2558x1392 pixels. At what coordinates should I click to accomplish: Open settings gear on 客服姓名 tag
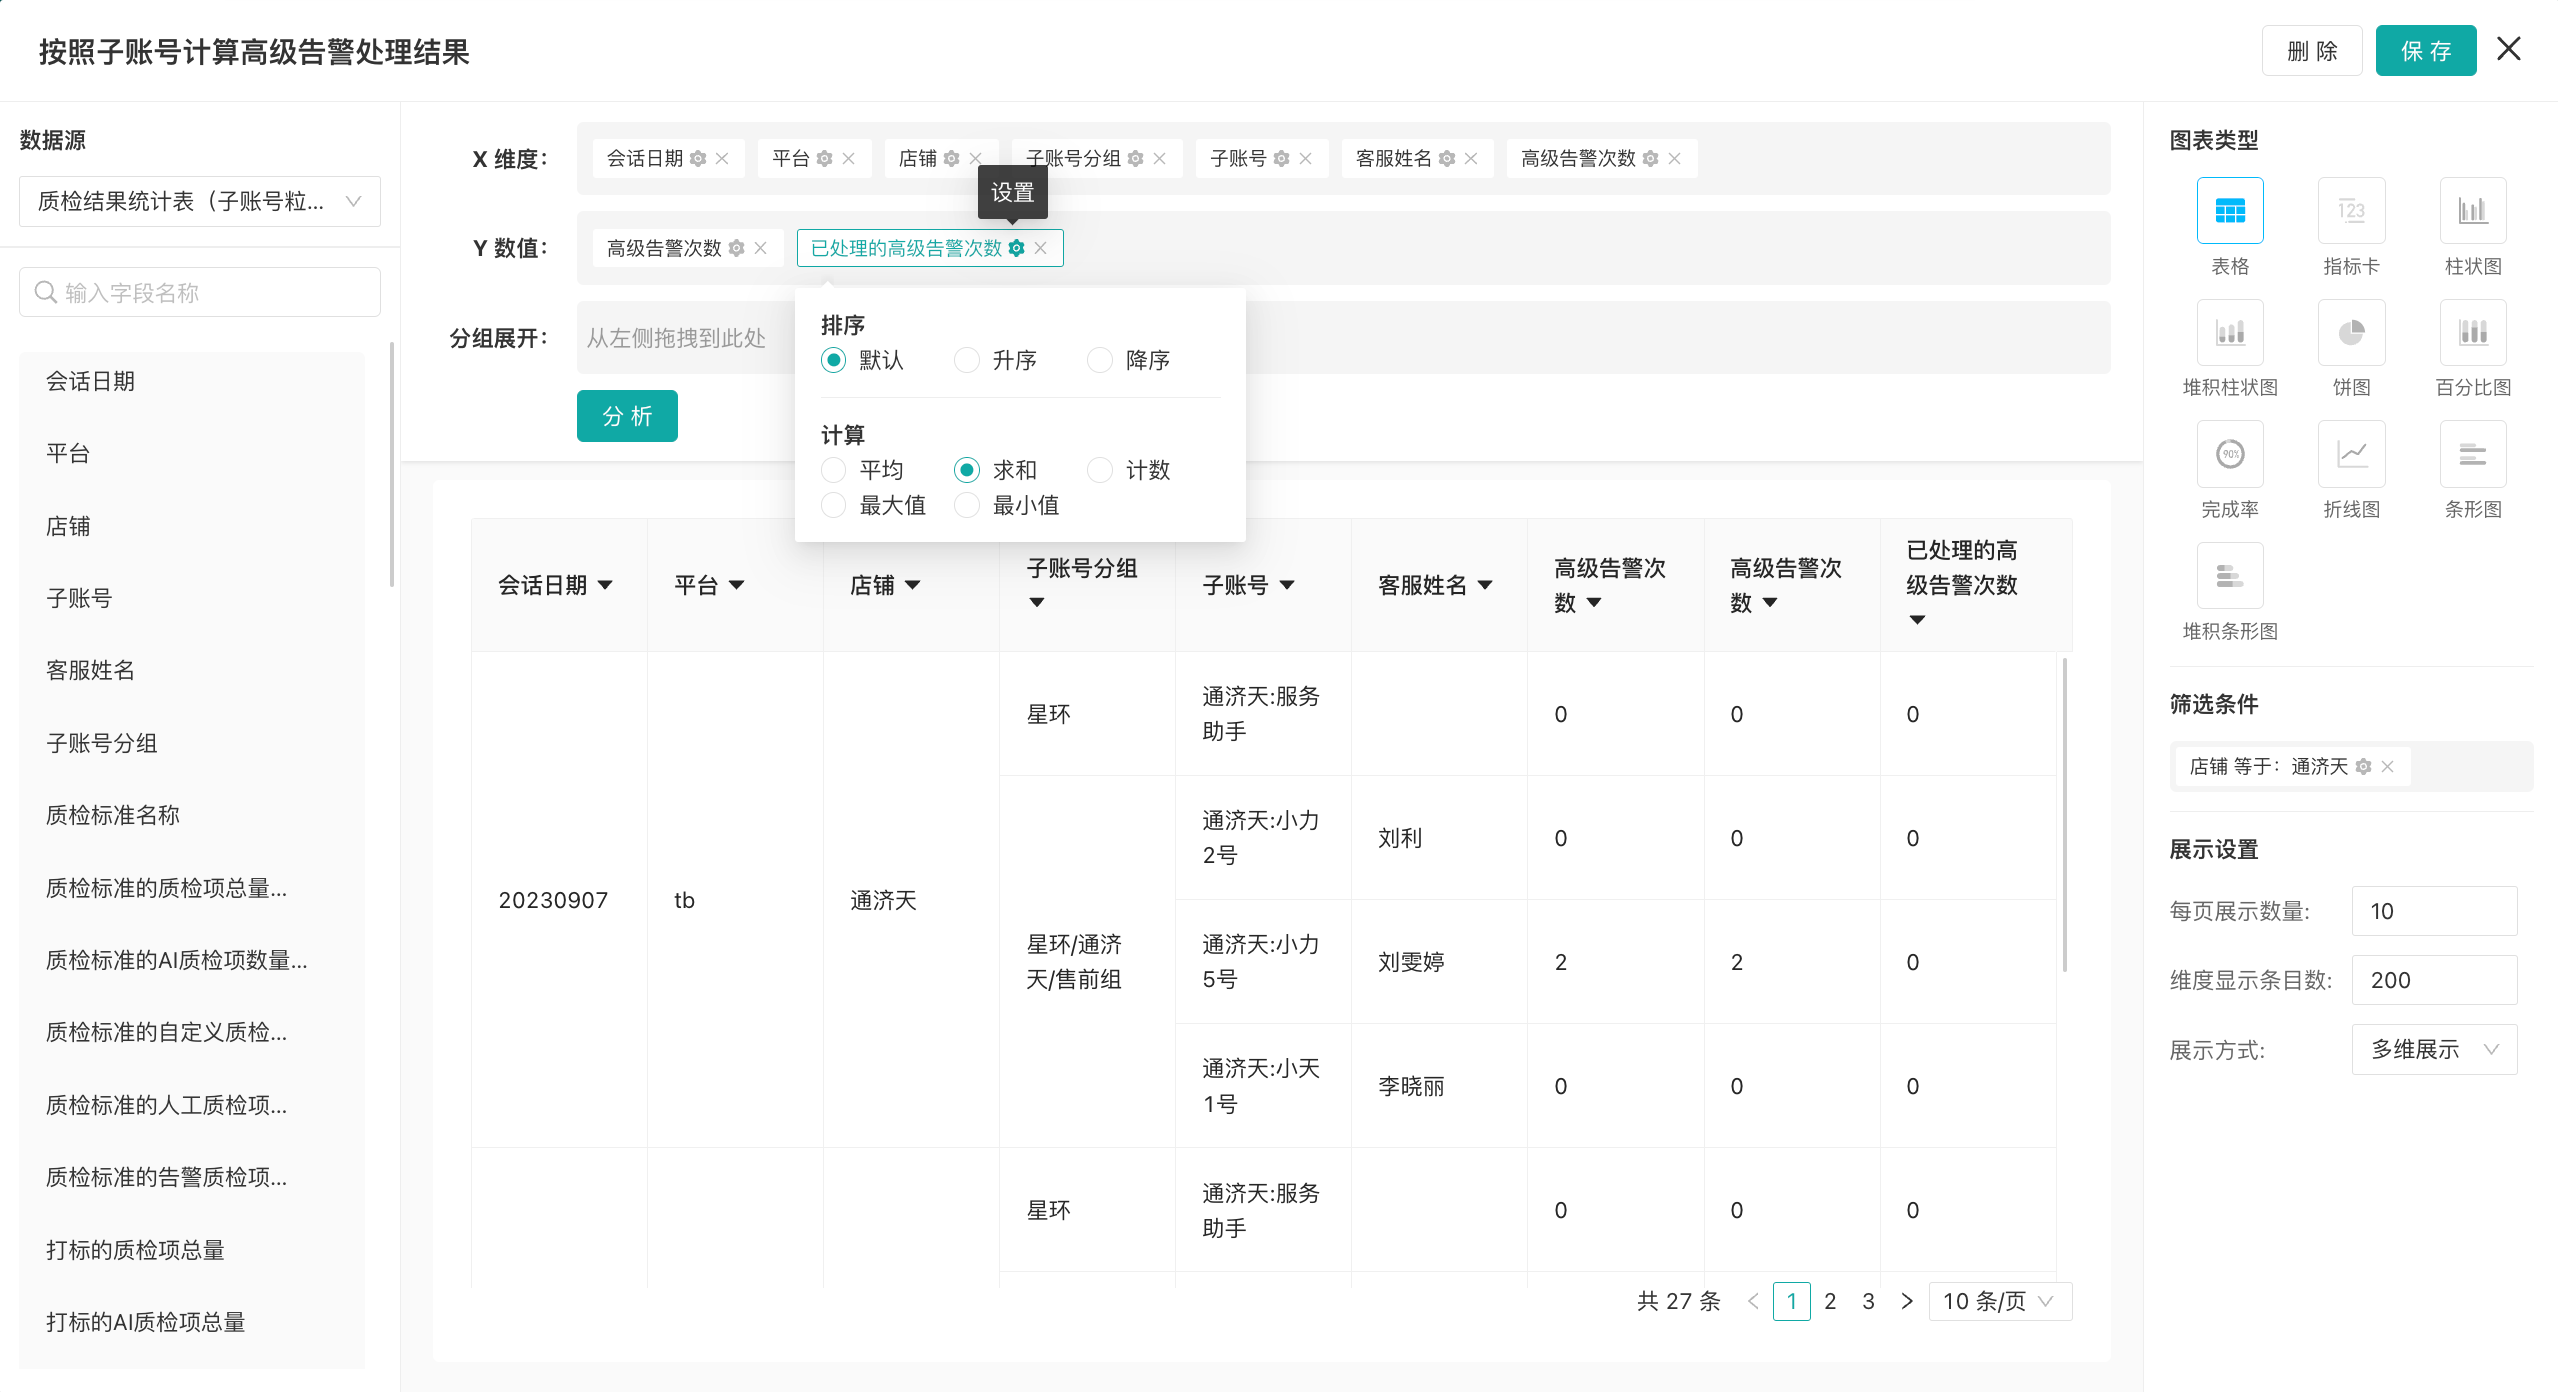pyautogui.click(x=1446, y=159)
